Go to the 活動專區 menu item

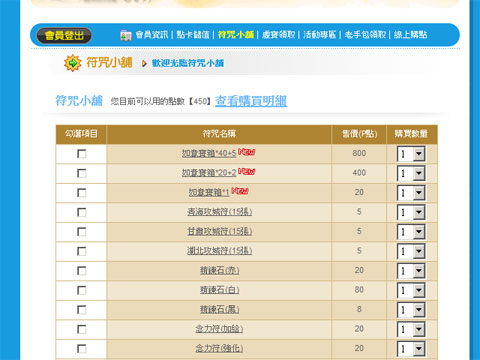point(319,35)
